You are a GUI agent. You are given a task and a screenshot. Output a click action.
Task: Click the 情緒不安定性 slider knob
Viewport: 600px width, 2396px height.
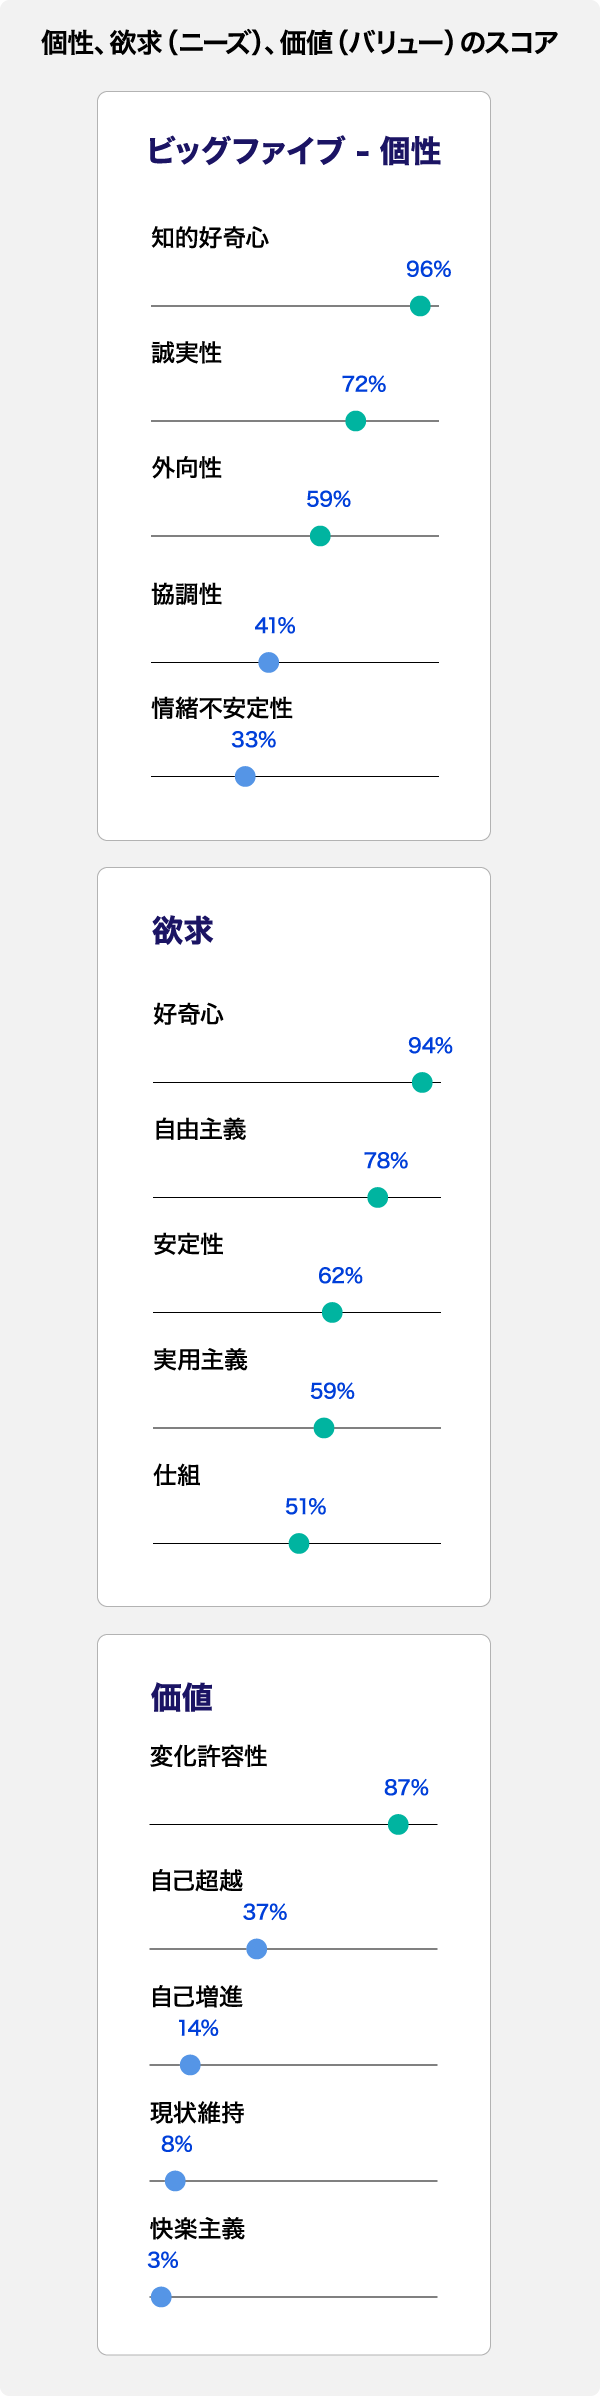pyautogui.click(x=245, y=776)
